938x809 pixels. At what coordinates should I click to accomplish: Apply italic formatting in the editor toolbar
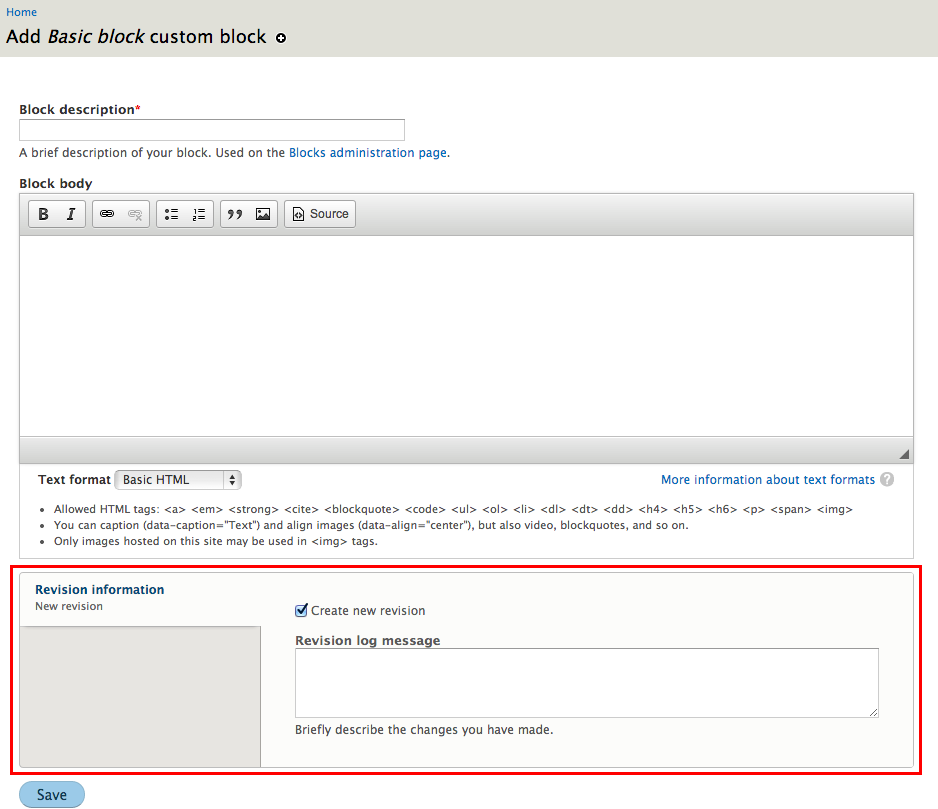click(x=71, y=214)
